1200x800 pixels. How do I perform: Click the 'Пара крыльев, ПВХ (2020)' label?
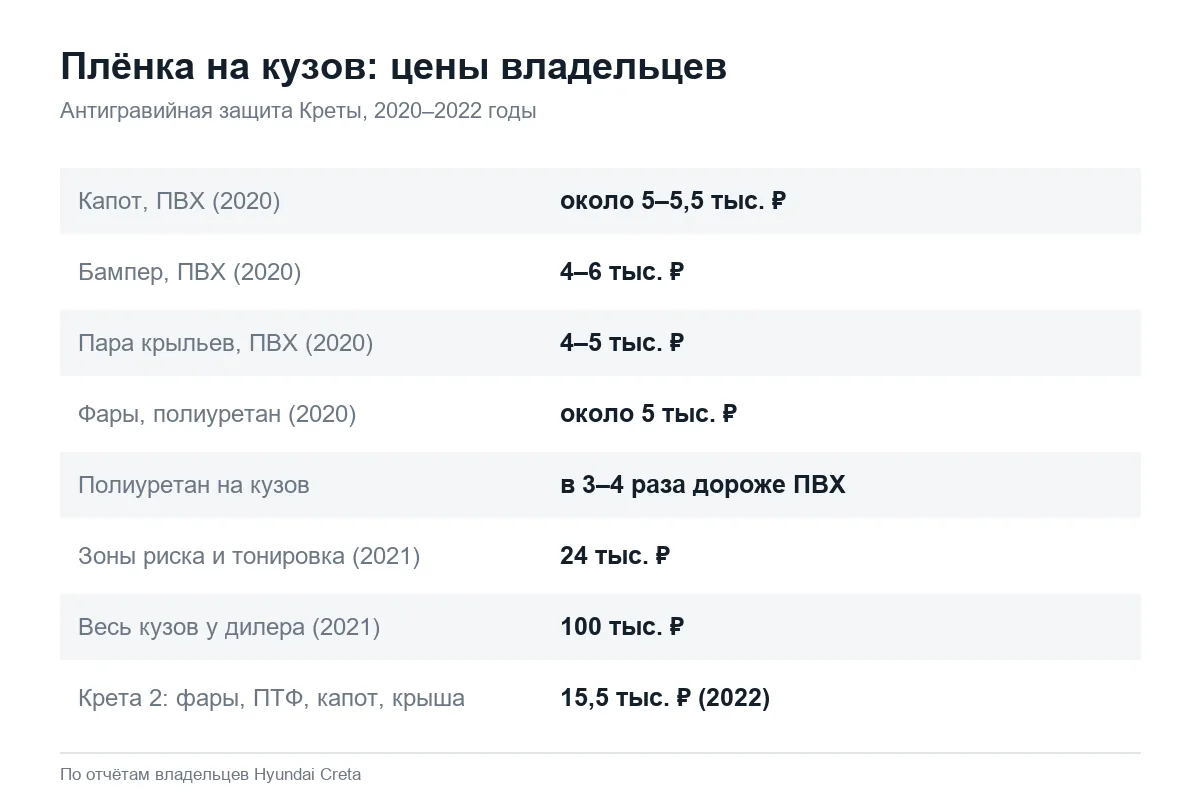(x=225, y=343)
